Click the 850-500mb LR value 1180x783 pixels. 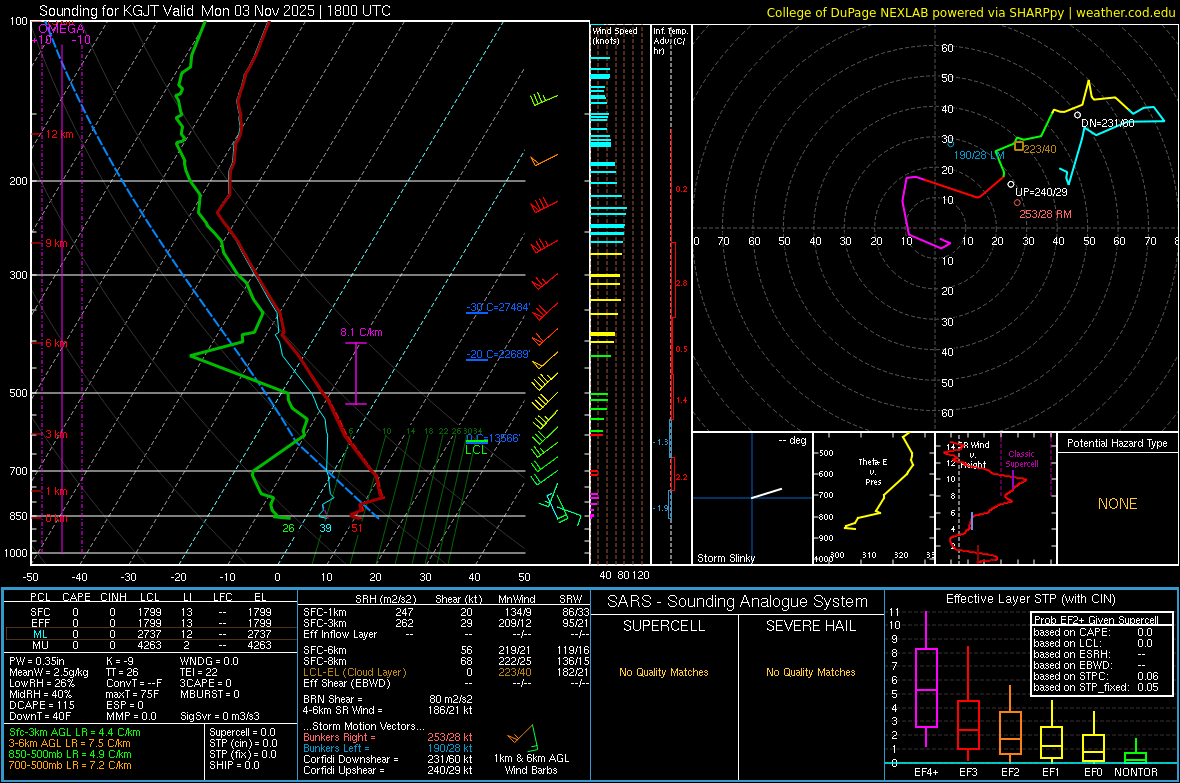coord(70,754)
